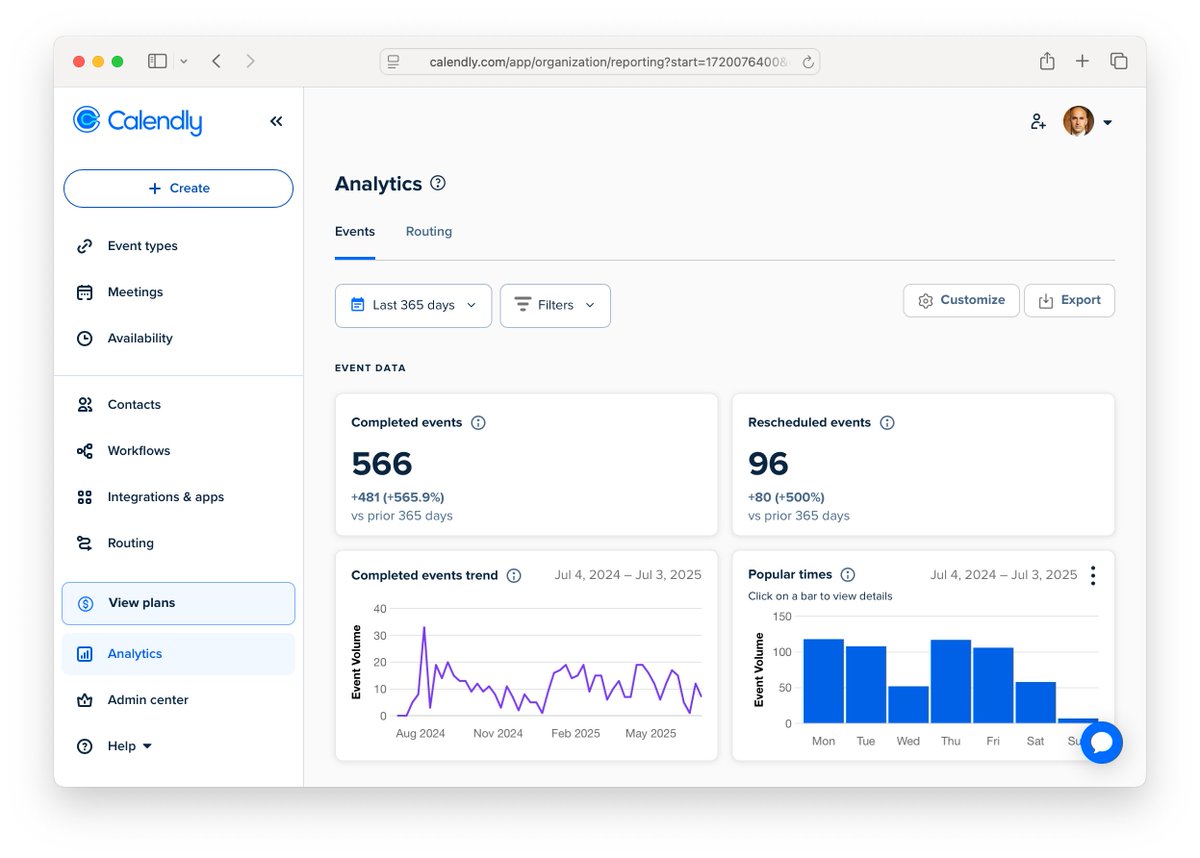Click the Routing sidebar item
Image resolution: width=1200 pixels, height=858 pixels.
pos(130,543)
